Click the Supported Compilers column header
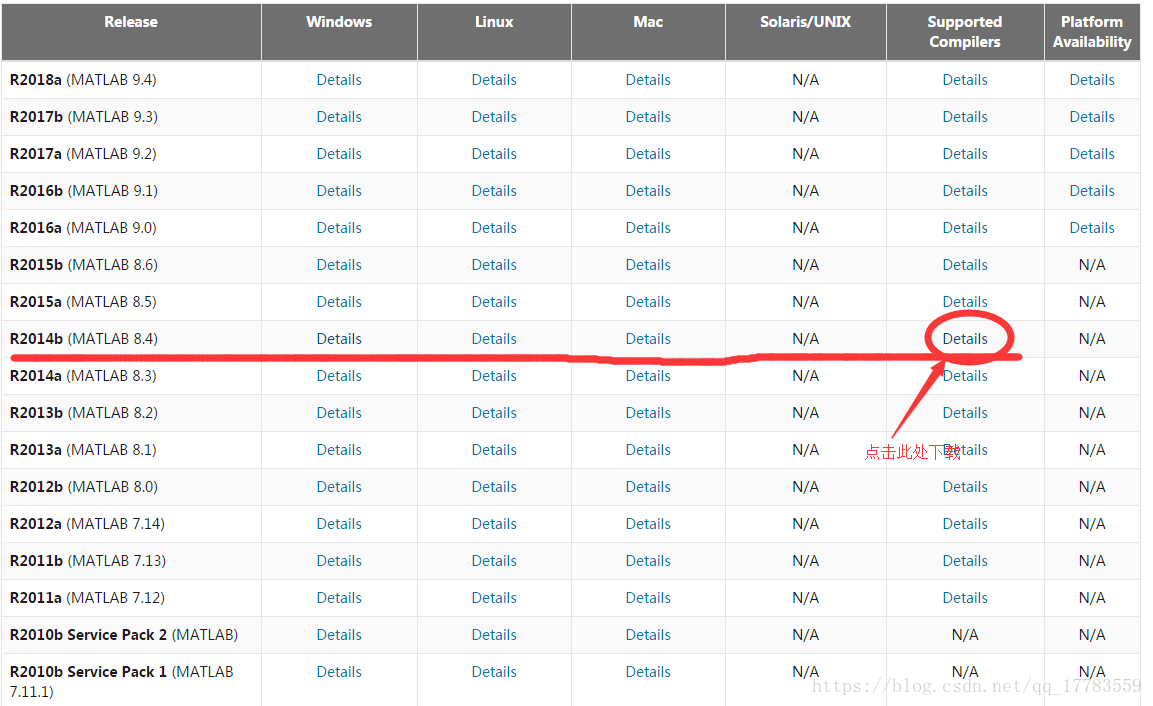1153x706 pixels. point(965,32)
